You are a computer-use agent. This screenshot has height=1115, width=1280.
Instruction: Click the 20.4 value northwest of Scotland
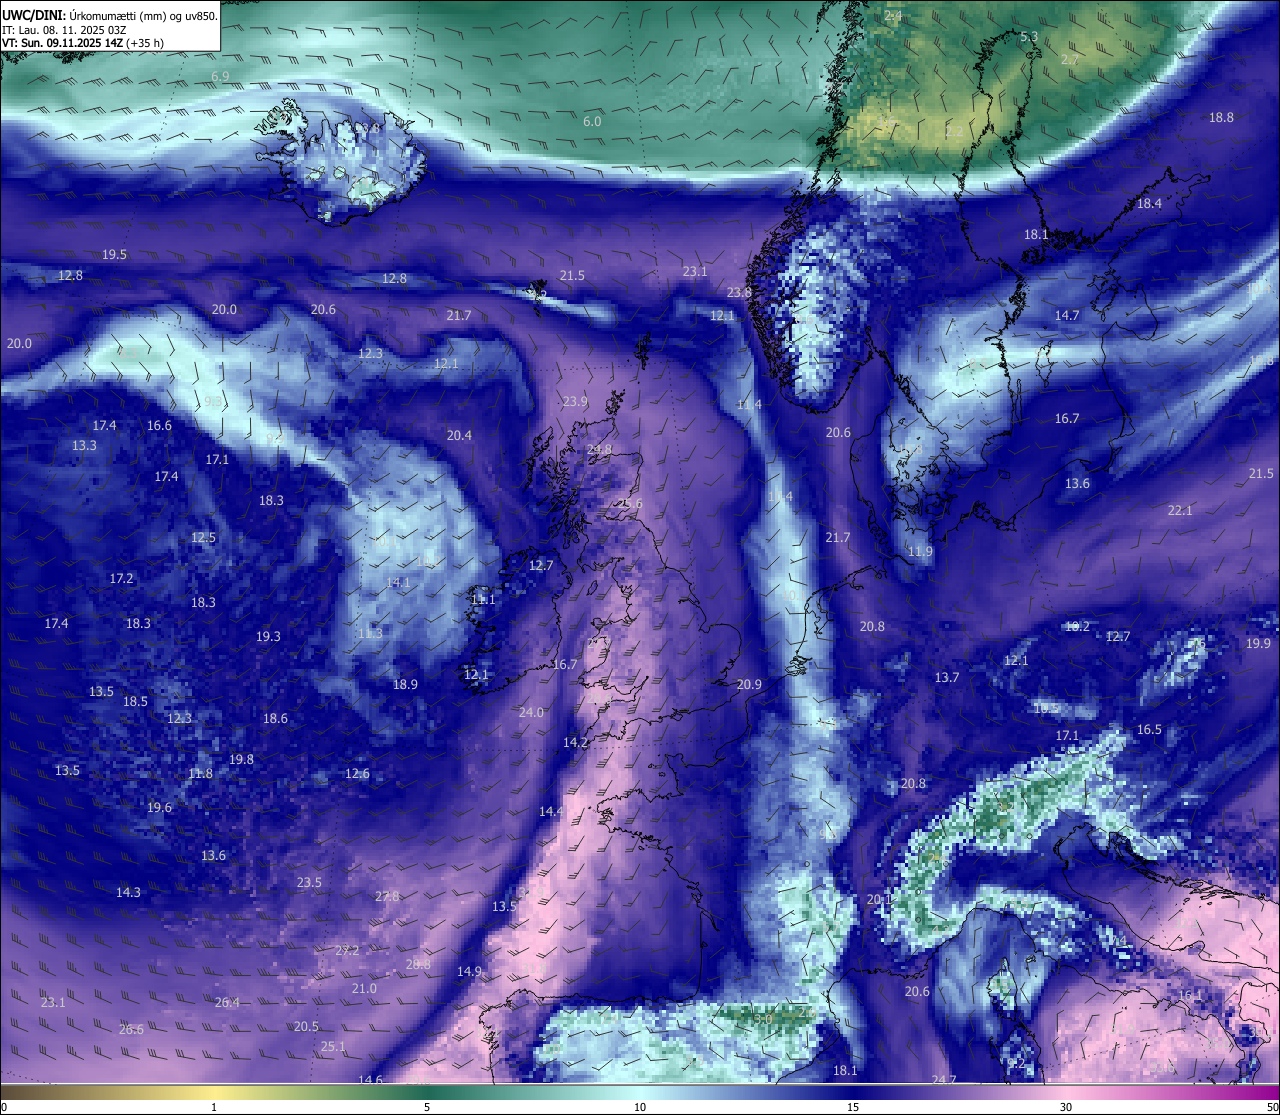pos(459,435)
